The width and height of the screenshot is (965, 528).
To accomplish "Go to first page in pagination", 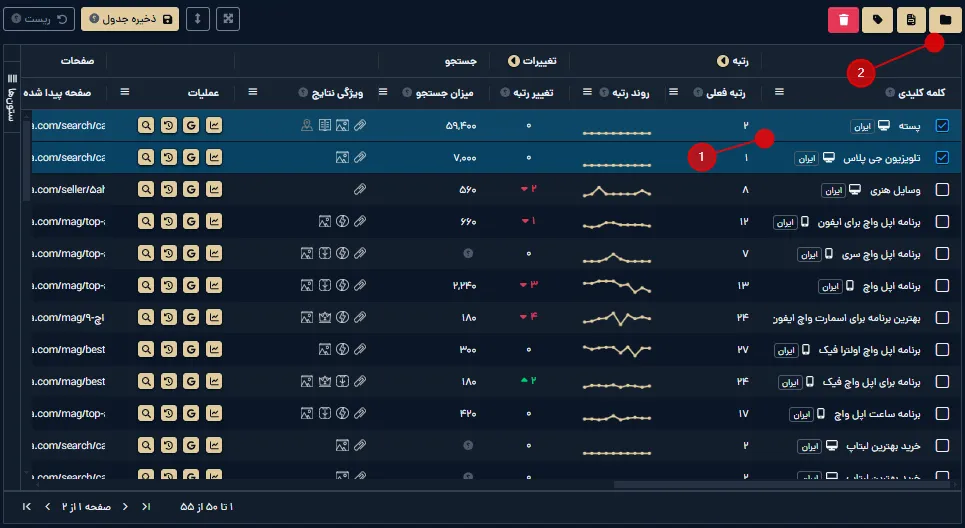I will point(26,506).
